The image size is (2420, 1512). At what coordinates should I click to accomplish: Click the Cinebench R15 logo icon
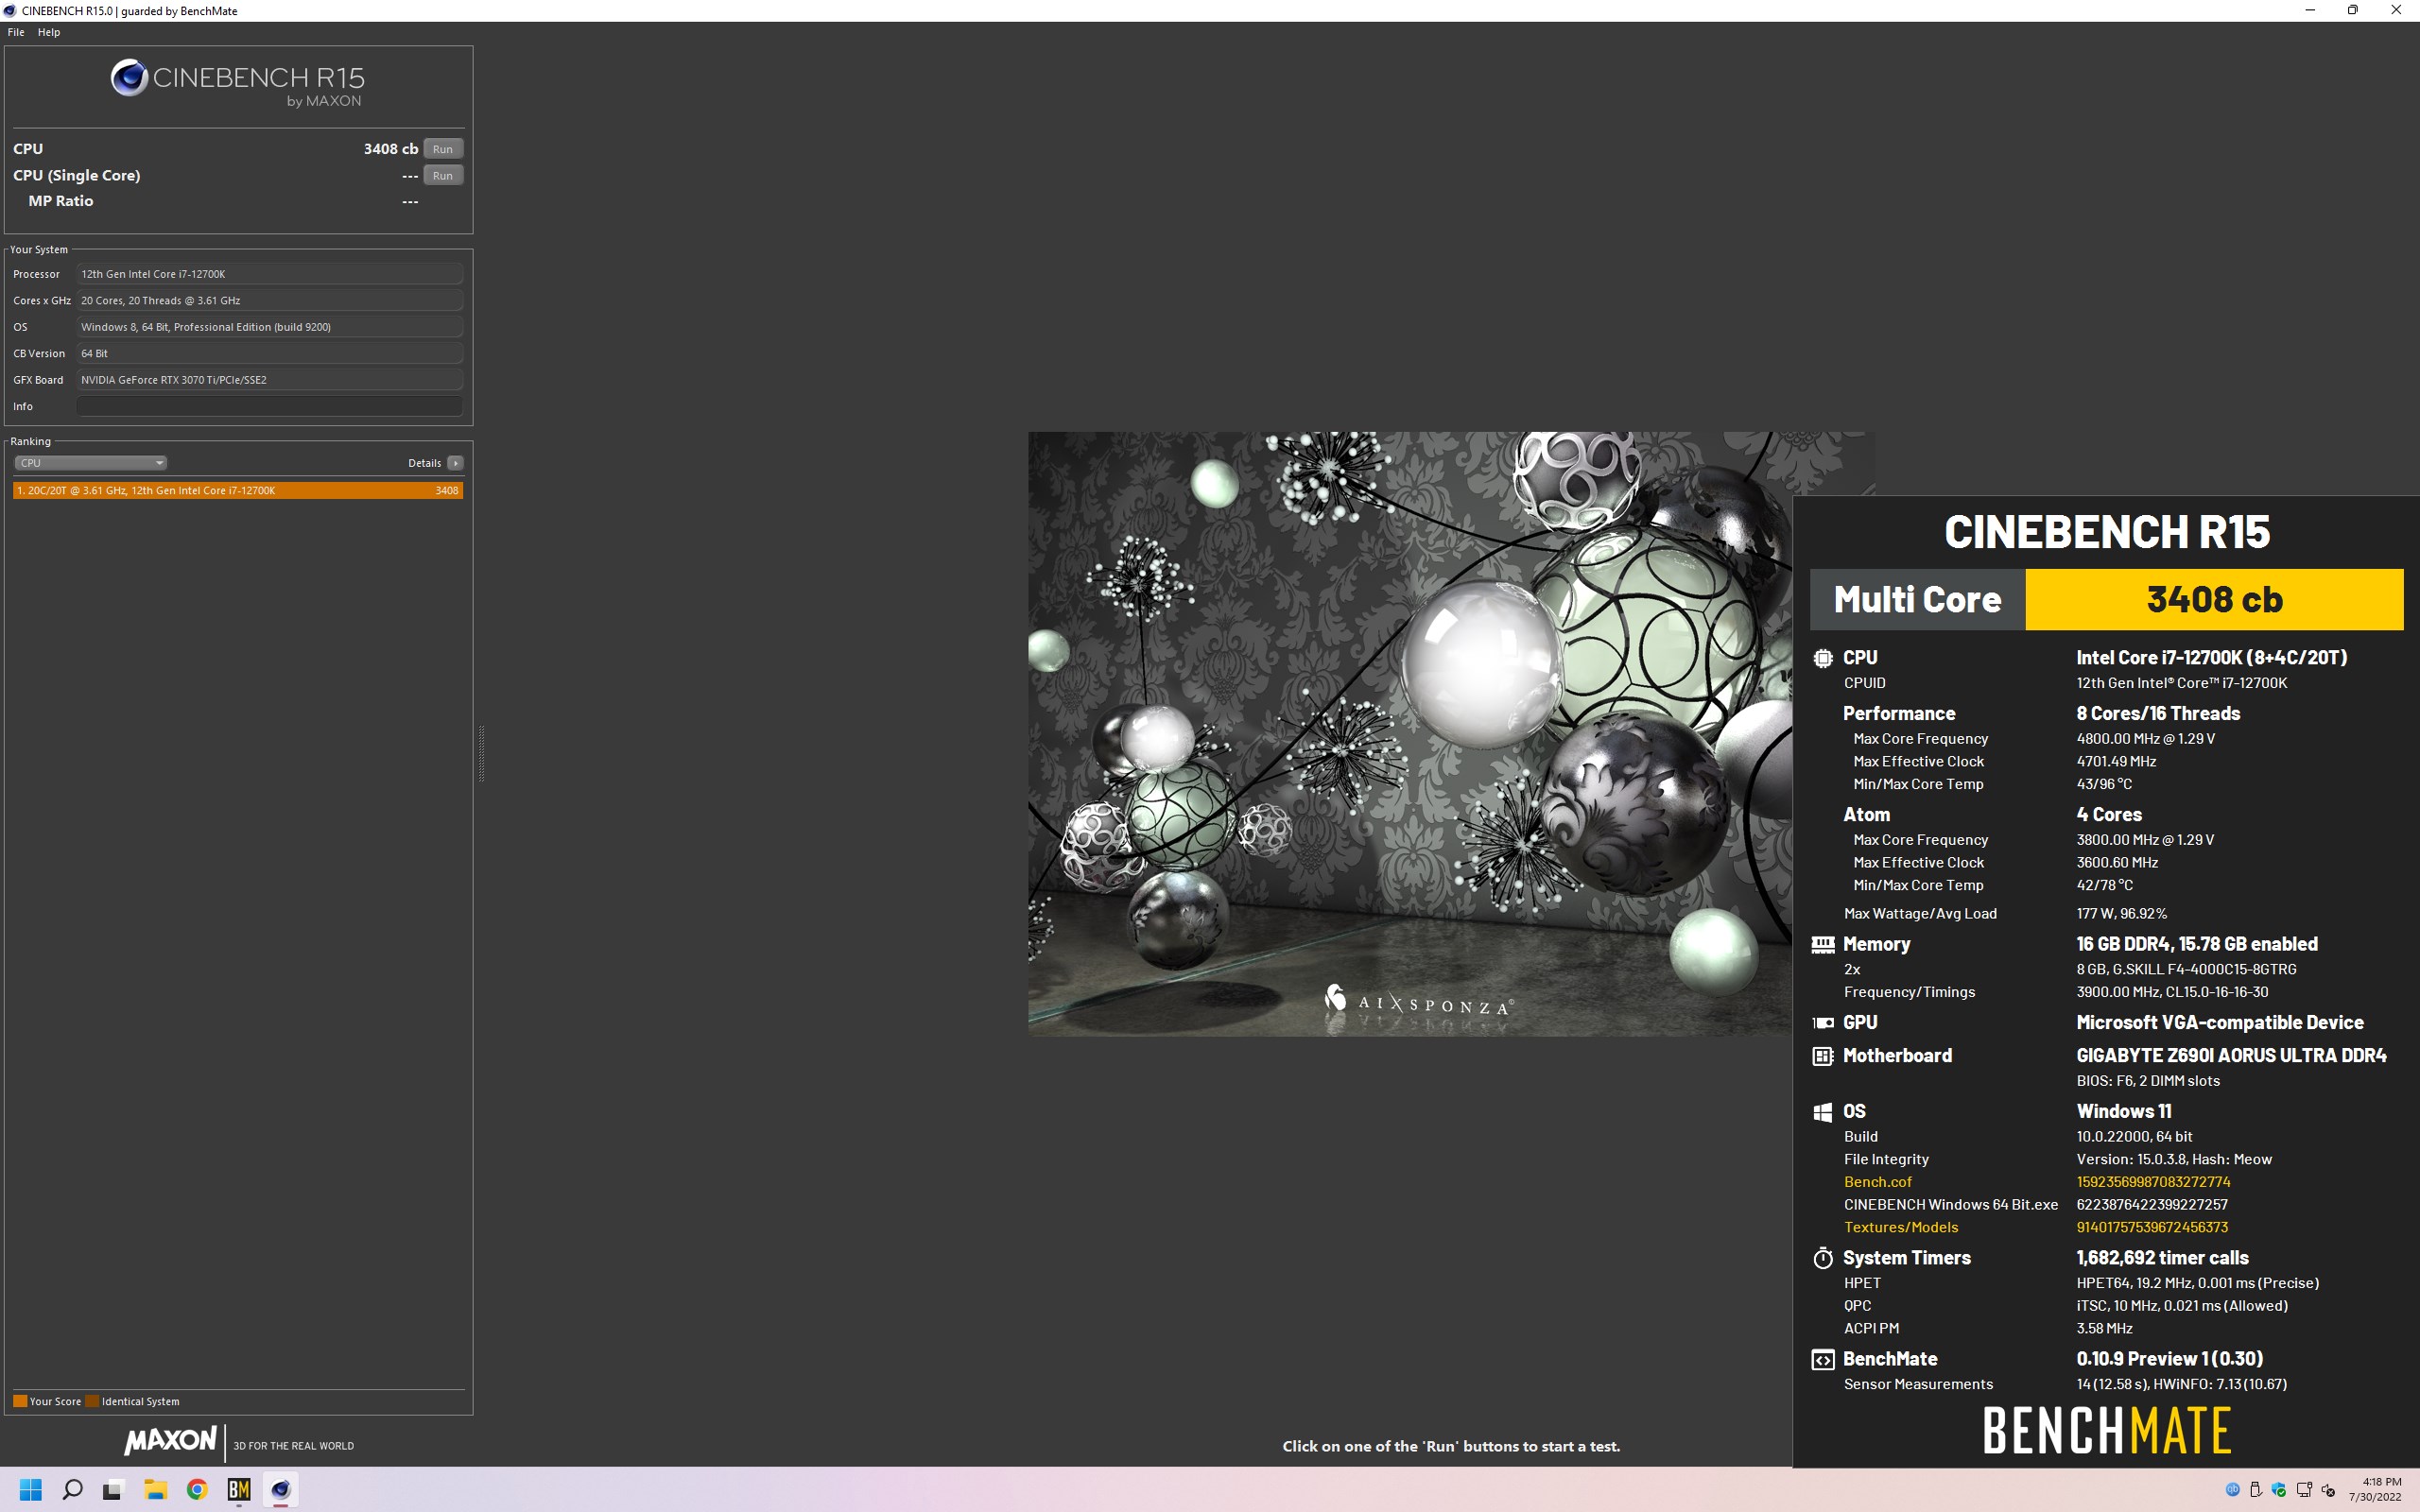(129, 78)
